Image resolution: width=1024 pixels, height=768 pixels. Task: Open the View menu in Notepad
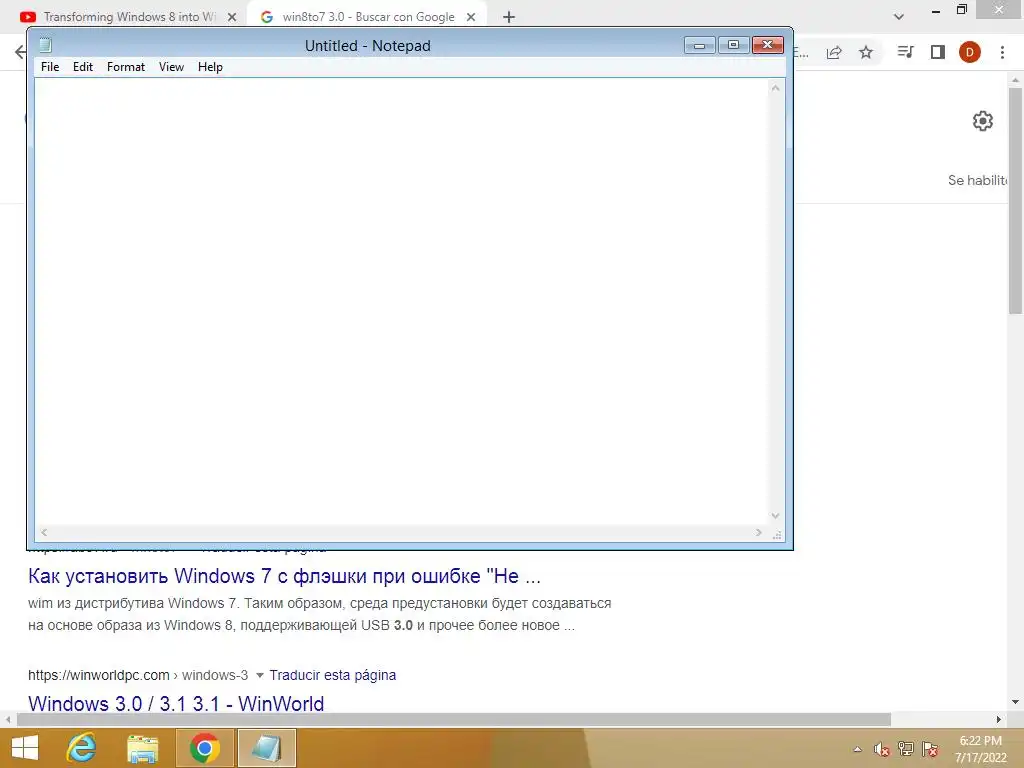point(171,67)
